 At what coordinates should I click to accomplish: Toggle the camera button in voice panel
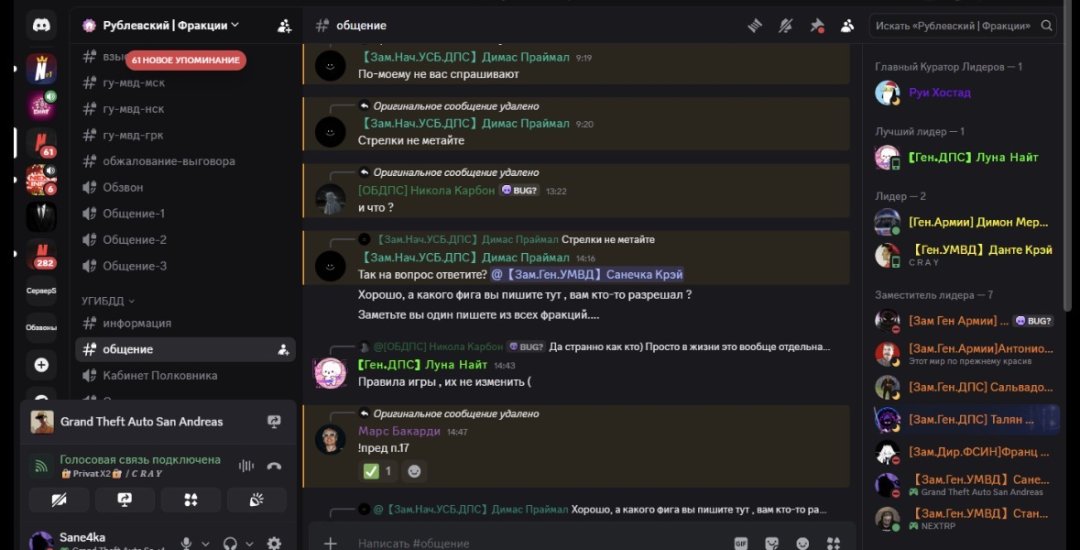point(59,500)
